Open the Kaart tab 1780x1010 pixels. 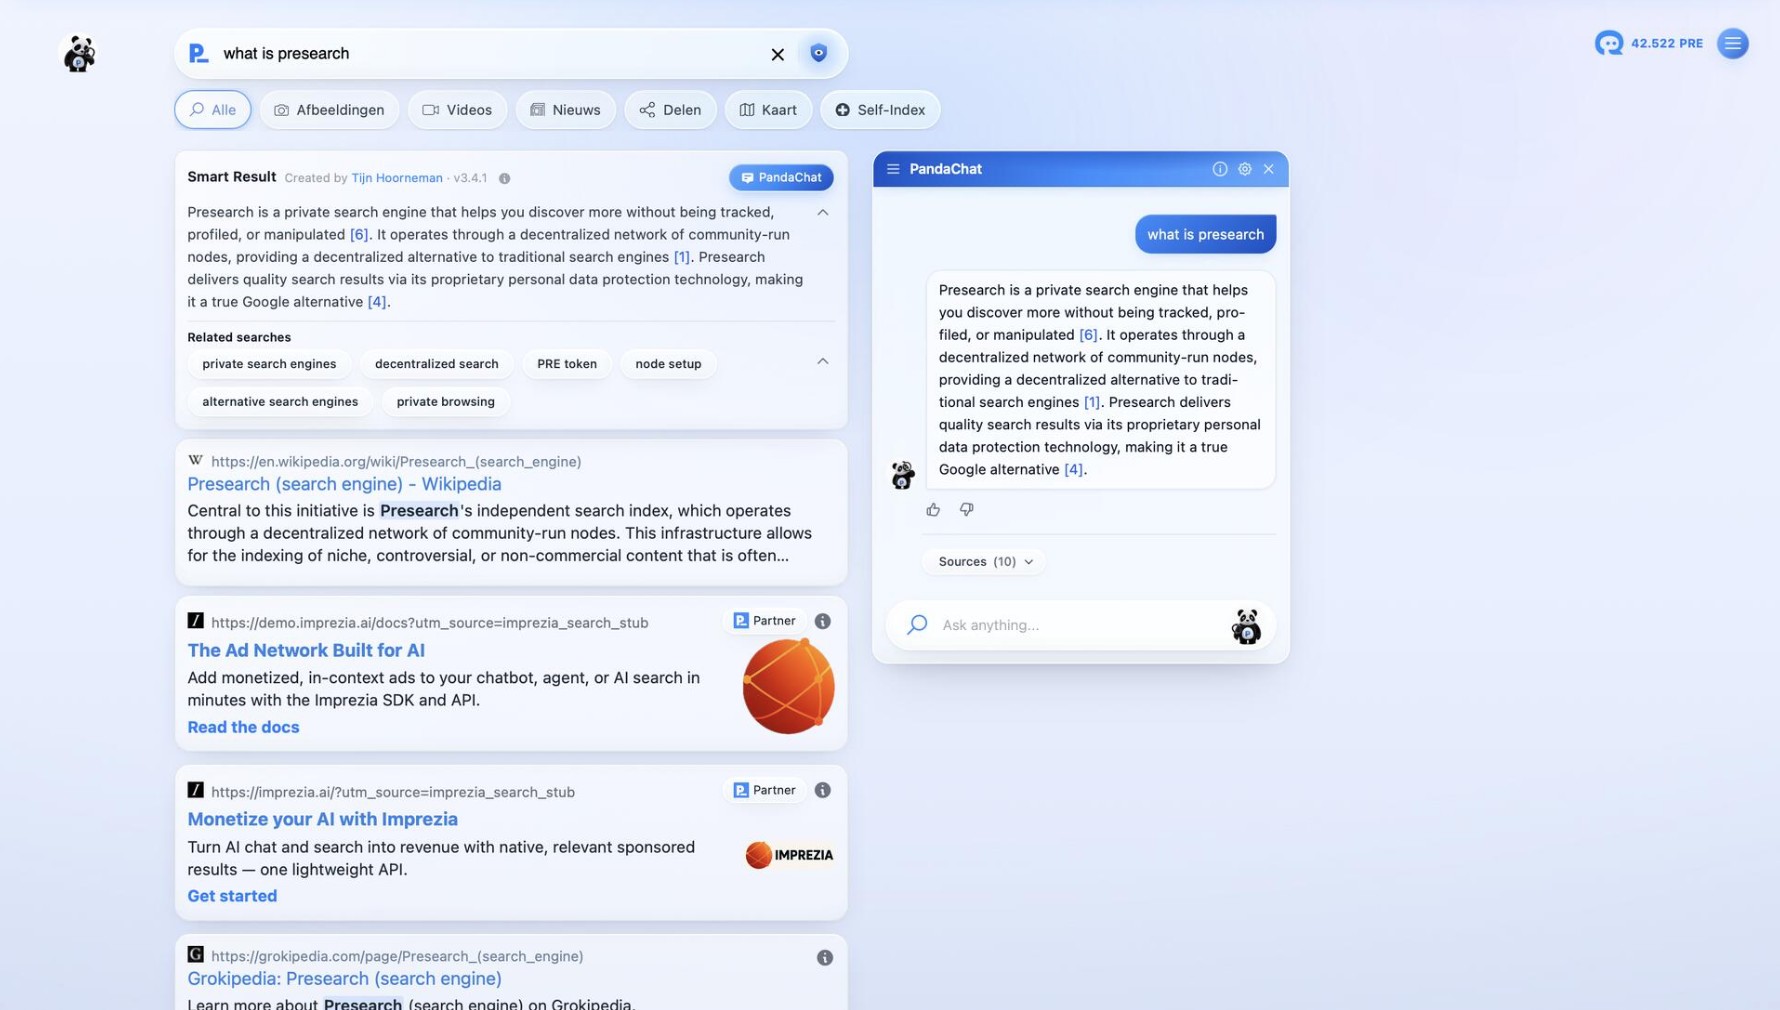coord(768,110)
